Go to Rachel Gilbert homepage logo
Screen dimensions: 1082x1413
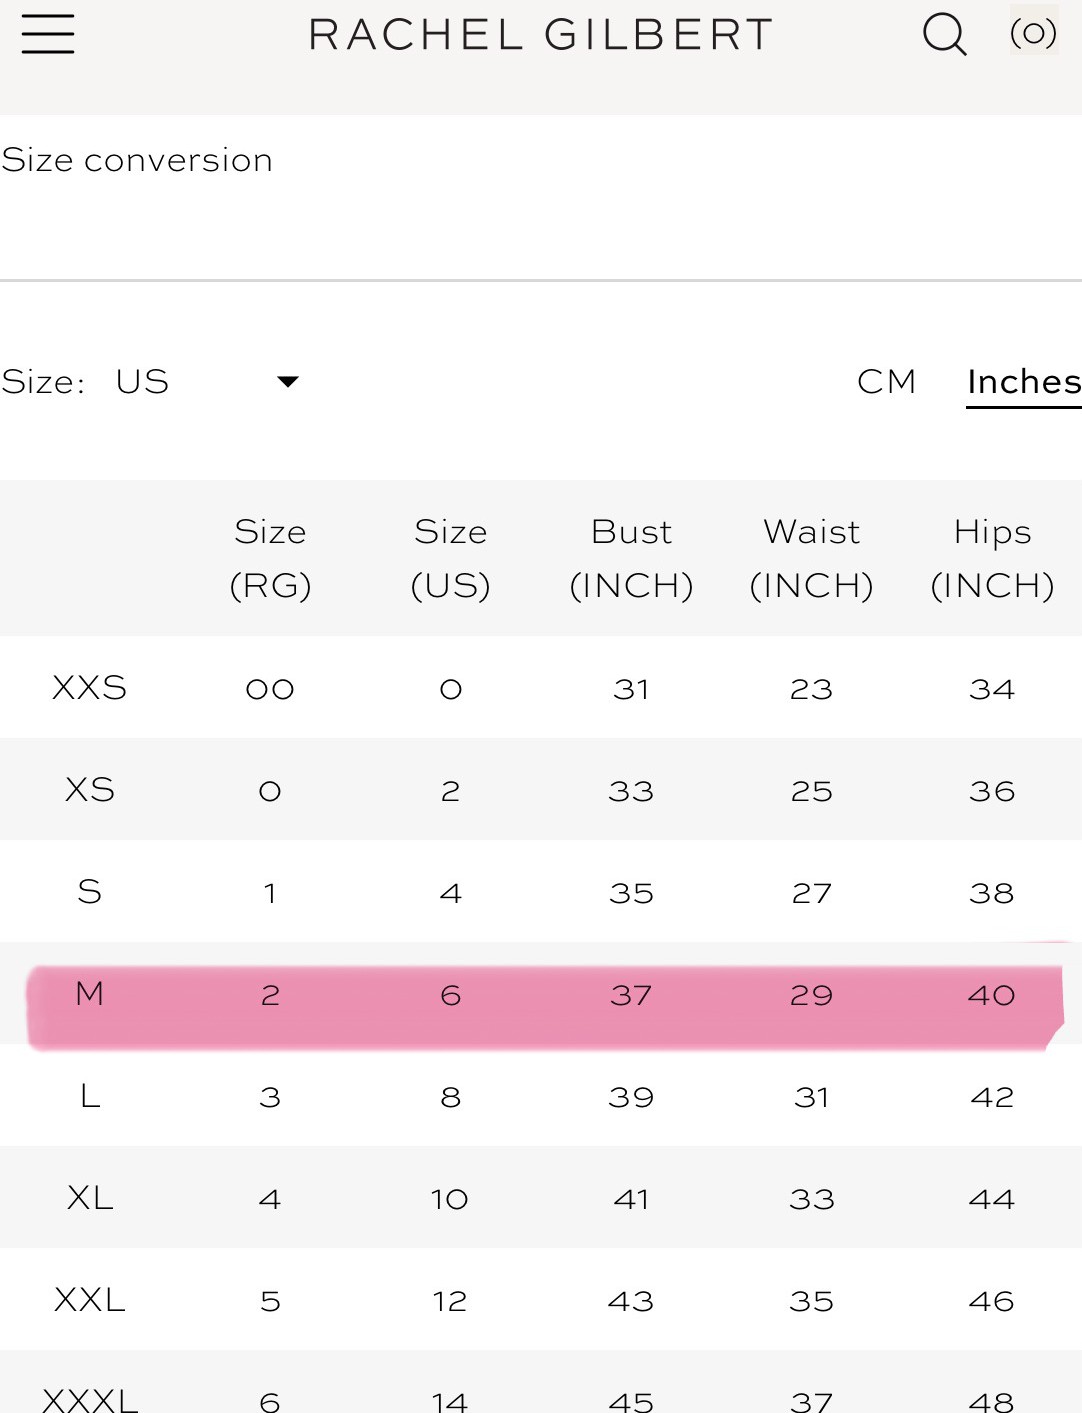tap(540, 35)
